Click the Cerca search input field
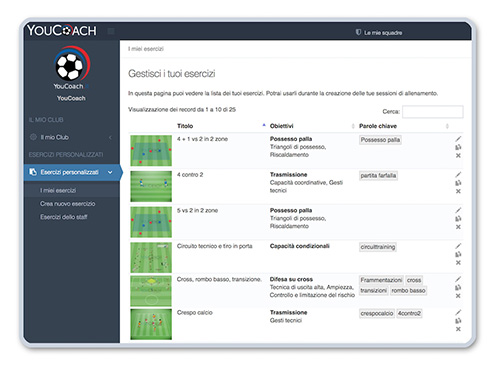This screenshot has height=372, width=500. [x=433, y=112]
